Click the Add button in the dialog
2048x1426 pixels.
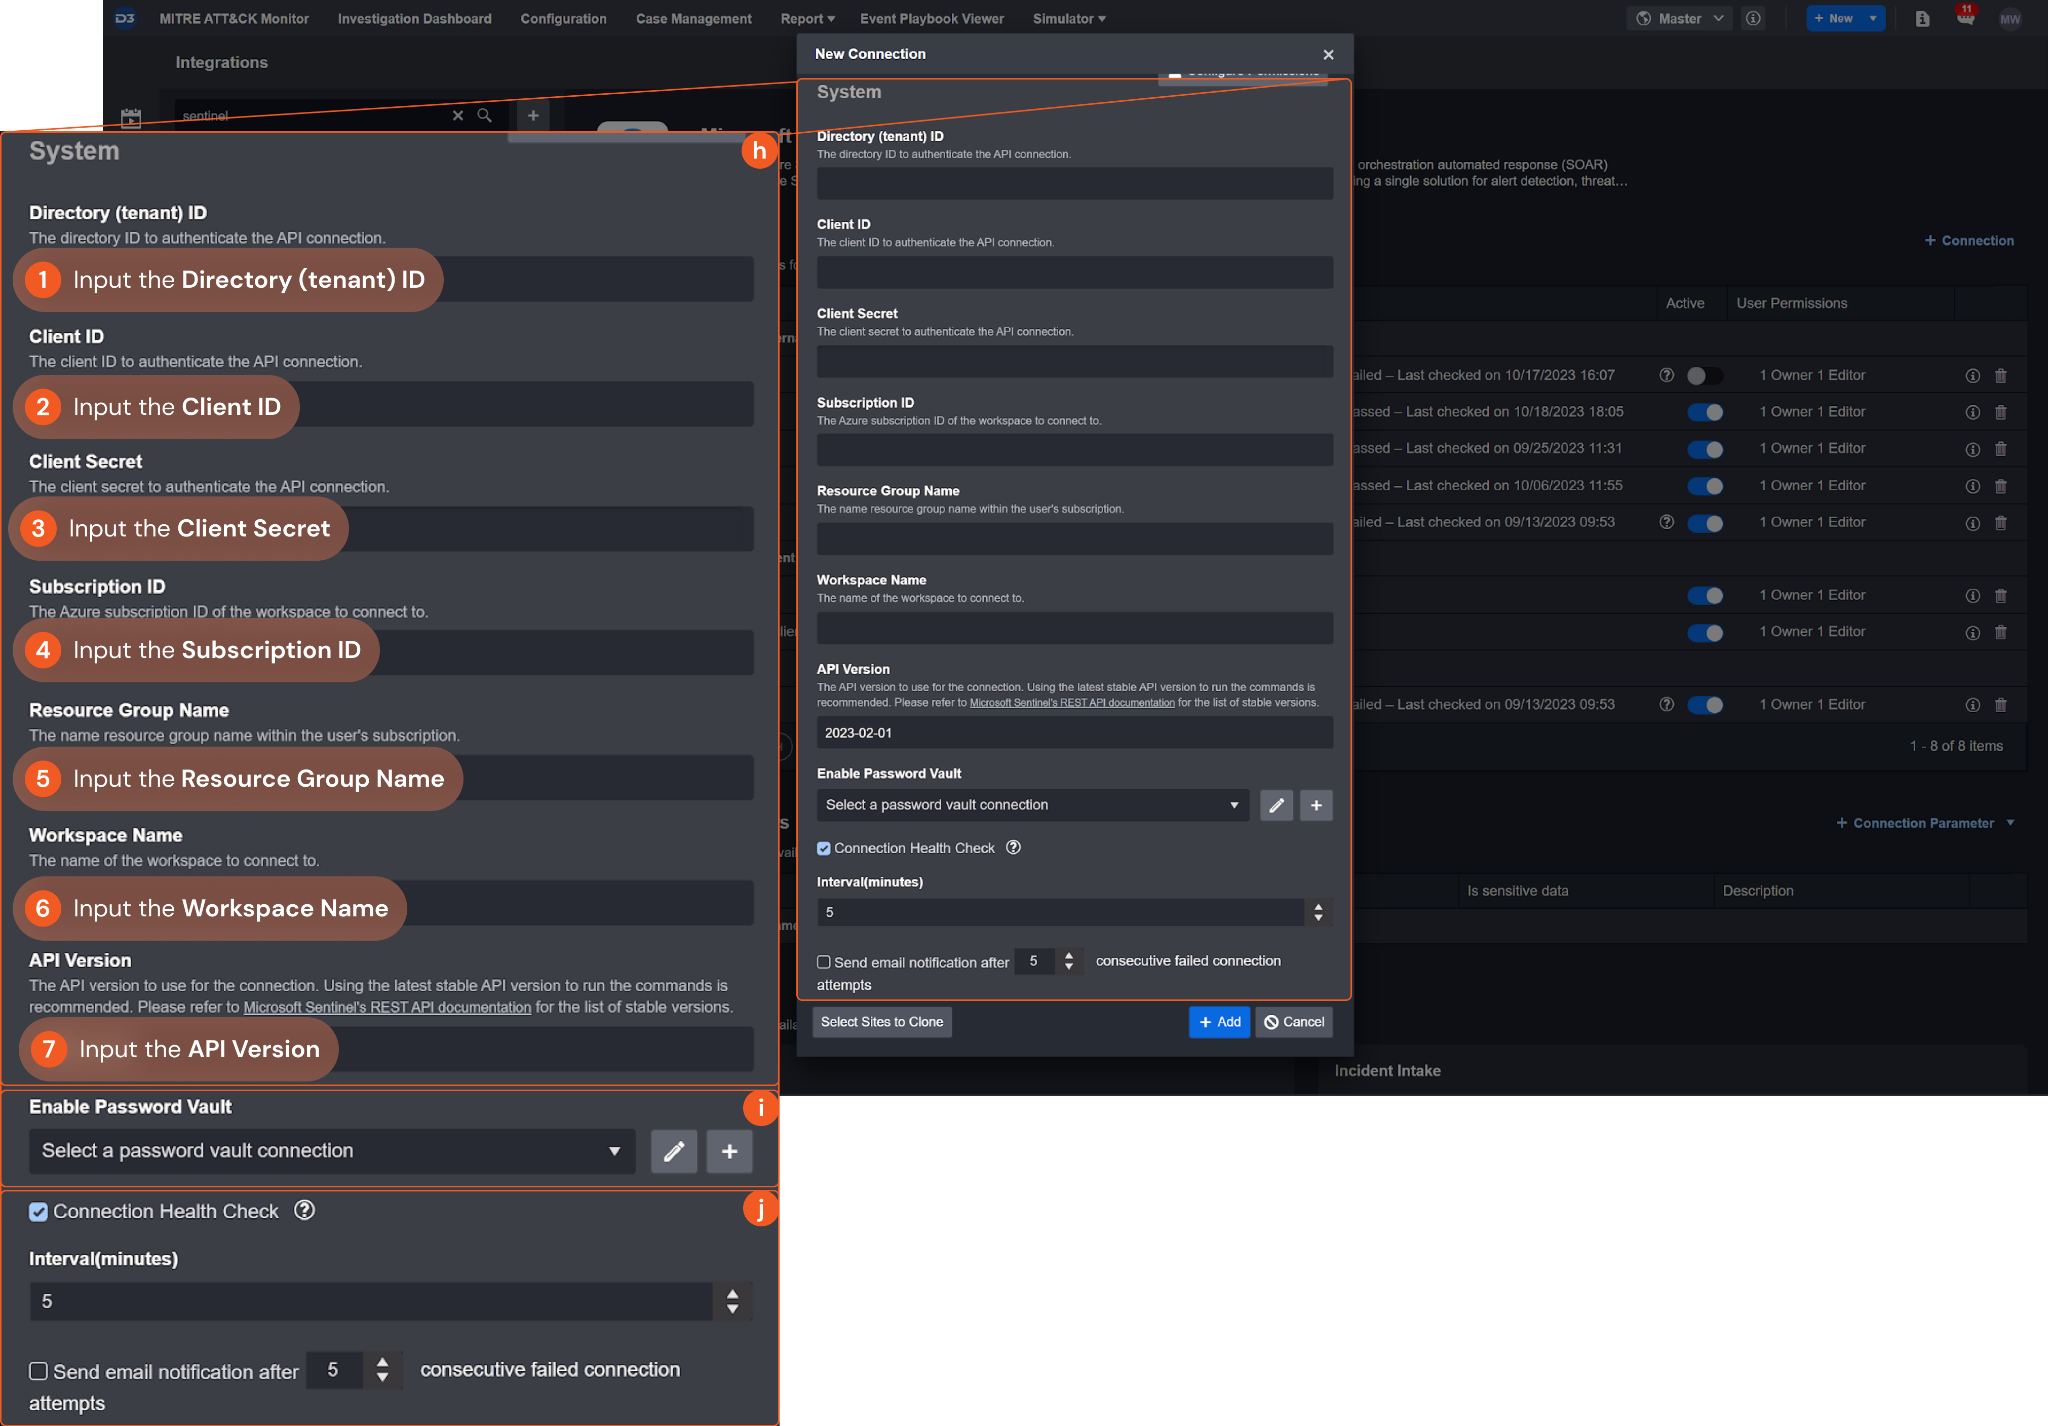(1219, 1022)
